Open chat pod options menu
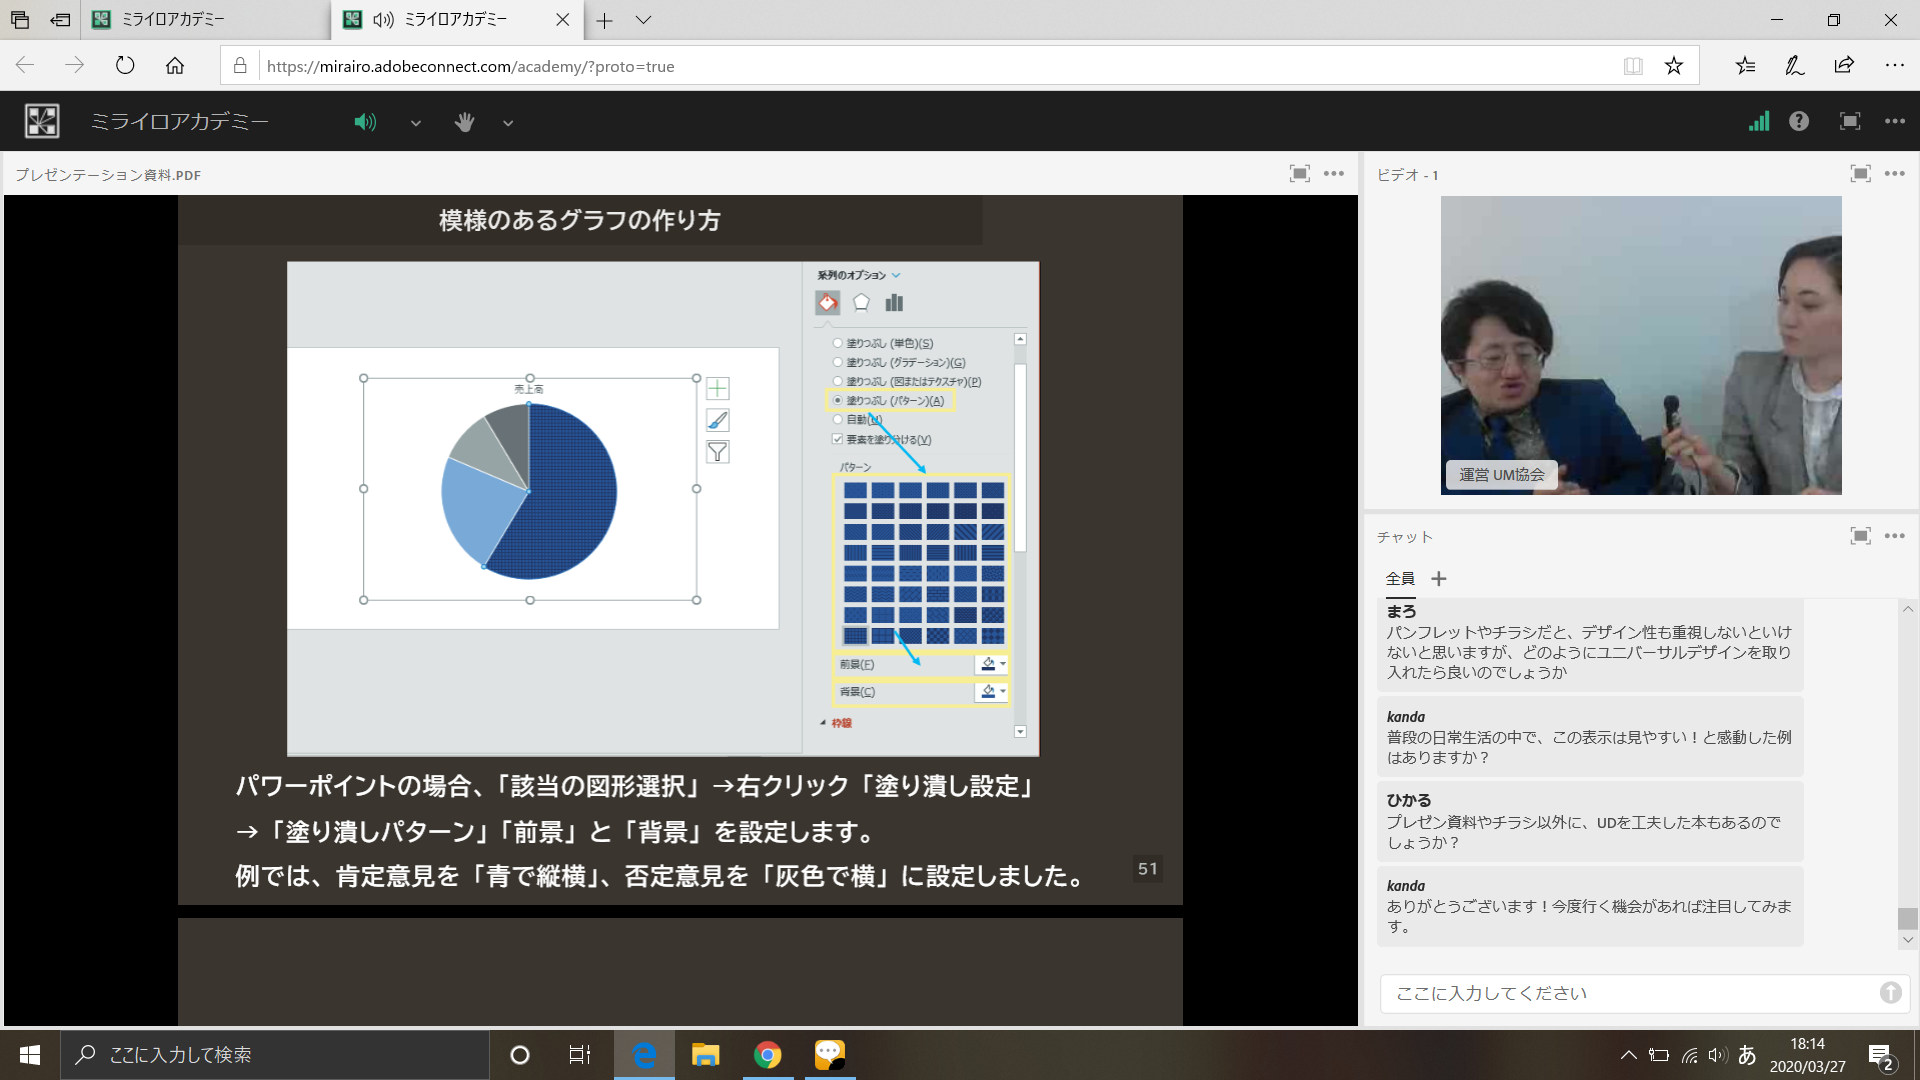This screenshot has height=1080, width=1920. (1895, 536)
